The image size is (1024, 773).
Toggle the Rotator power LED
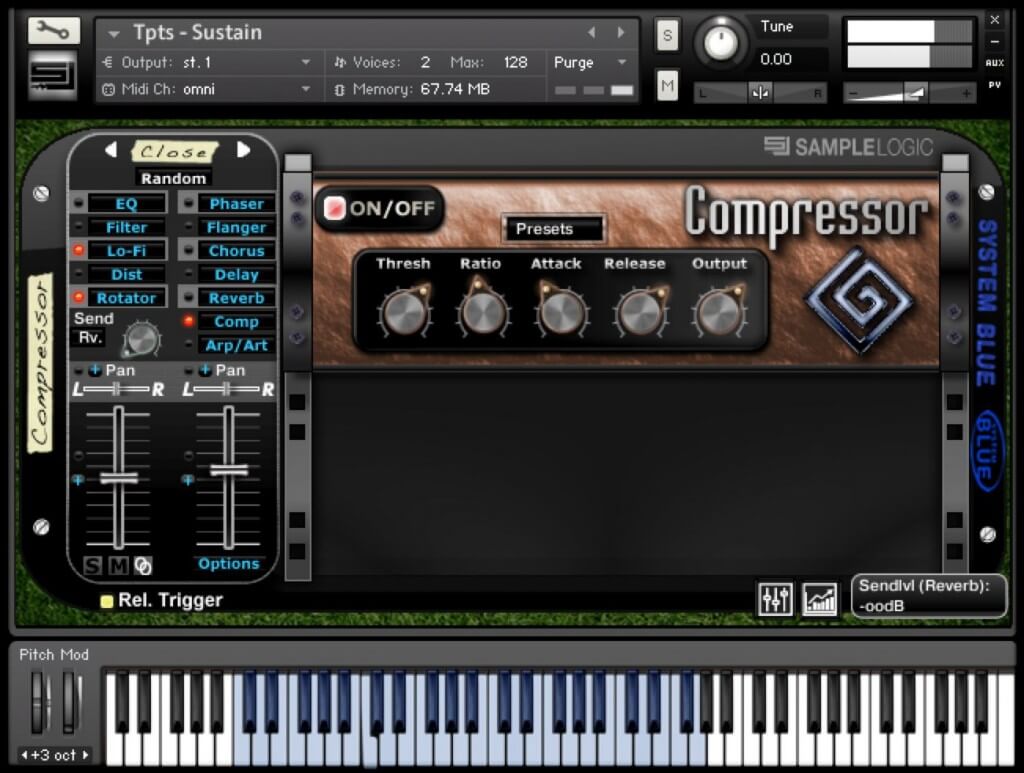tap(78, 297)
